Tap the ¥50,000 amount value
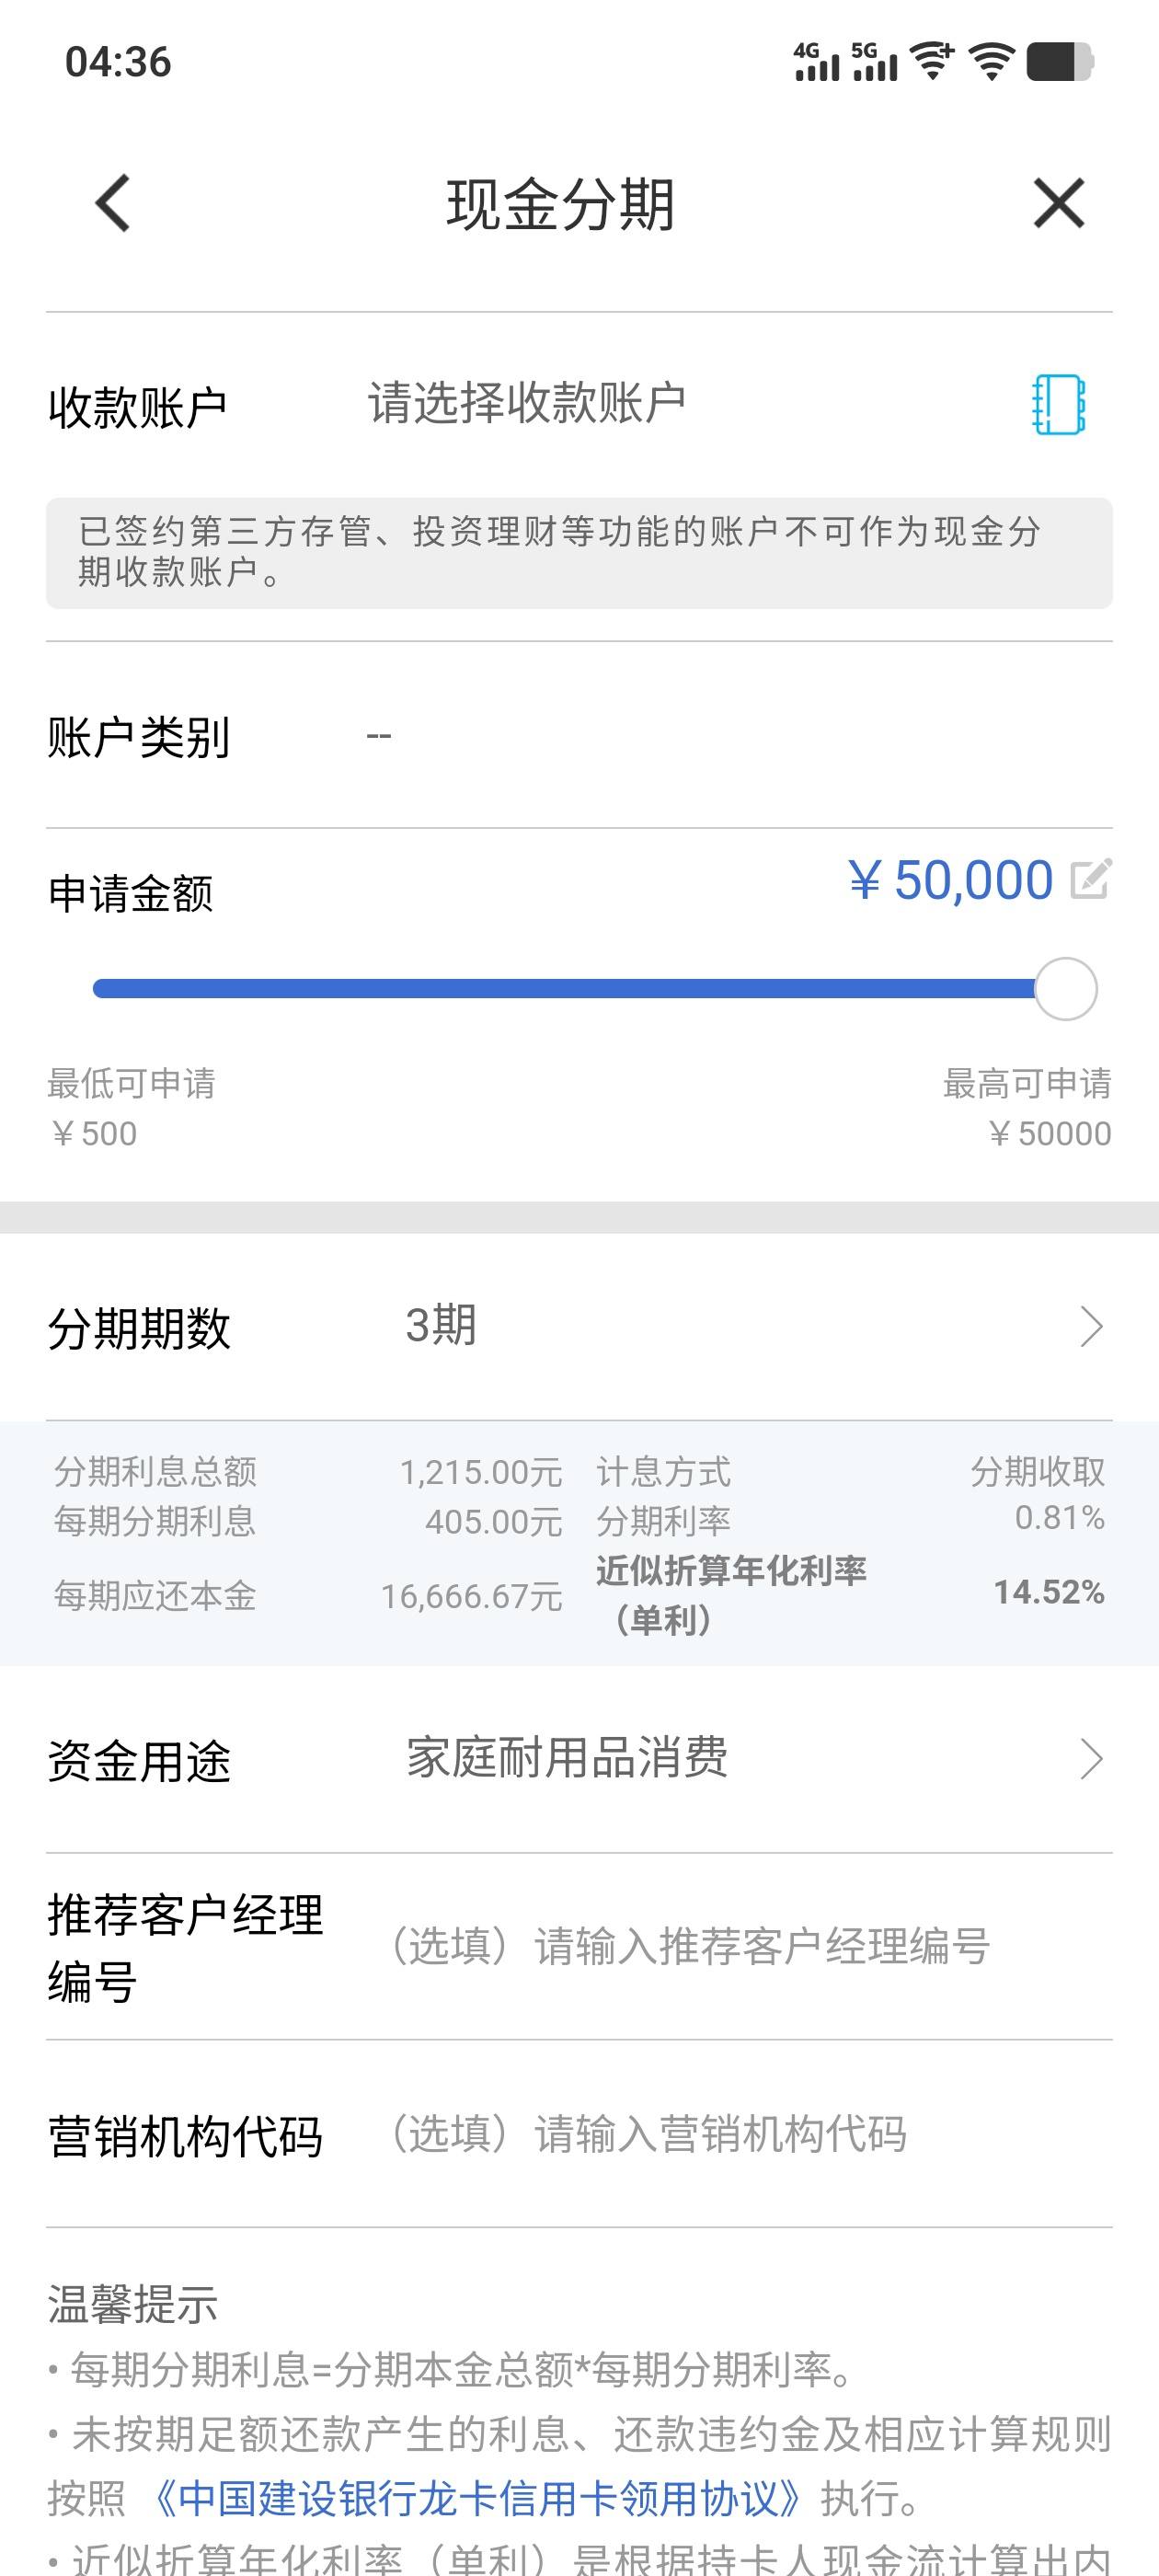Screen dimensions: 1159x2576 950,880
